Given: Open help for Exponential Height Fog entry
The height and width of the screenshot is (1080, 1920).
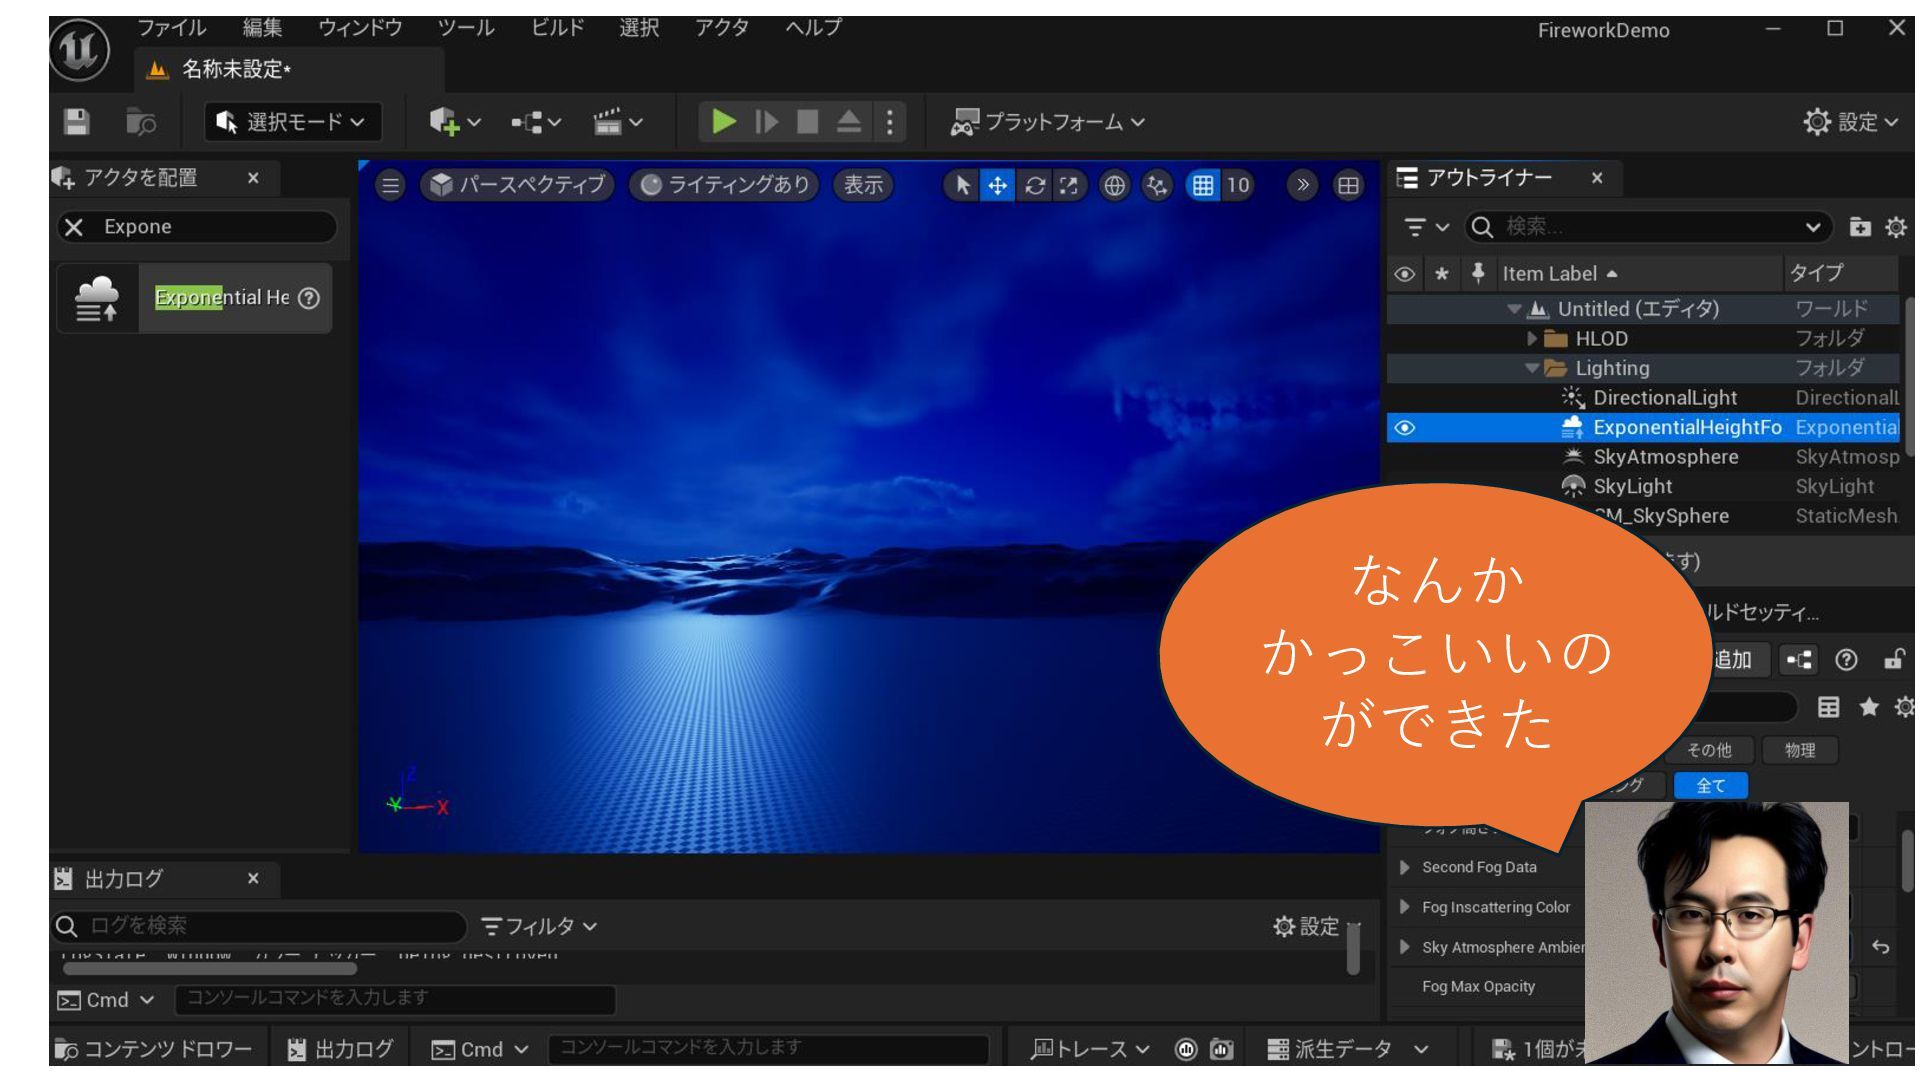Looking at the screenshot, I should [309, 298].
